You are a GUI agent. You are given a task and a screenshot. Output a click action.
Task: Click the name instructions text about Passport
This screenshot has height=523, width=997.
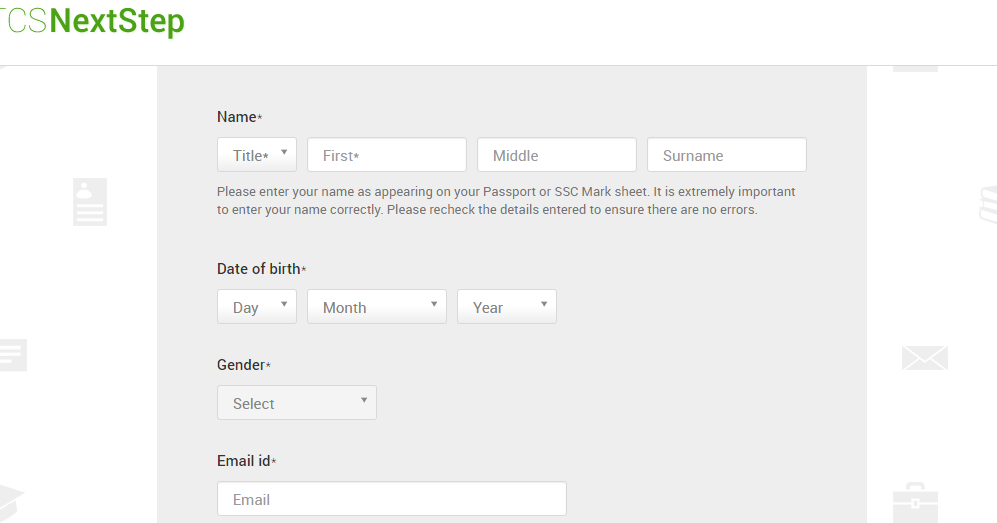[x=506, y=200]
